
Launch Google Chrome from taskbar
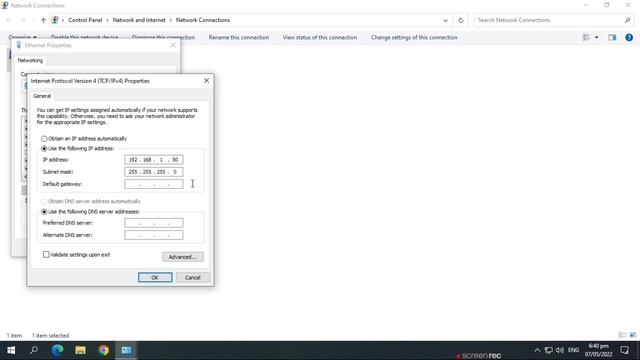tap(103, 350)
